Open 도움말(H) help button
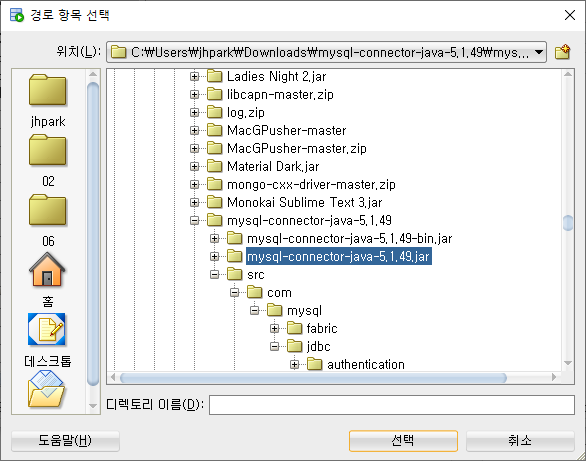 coord(65,441)
